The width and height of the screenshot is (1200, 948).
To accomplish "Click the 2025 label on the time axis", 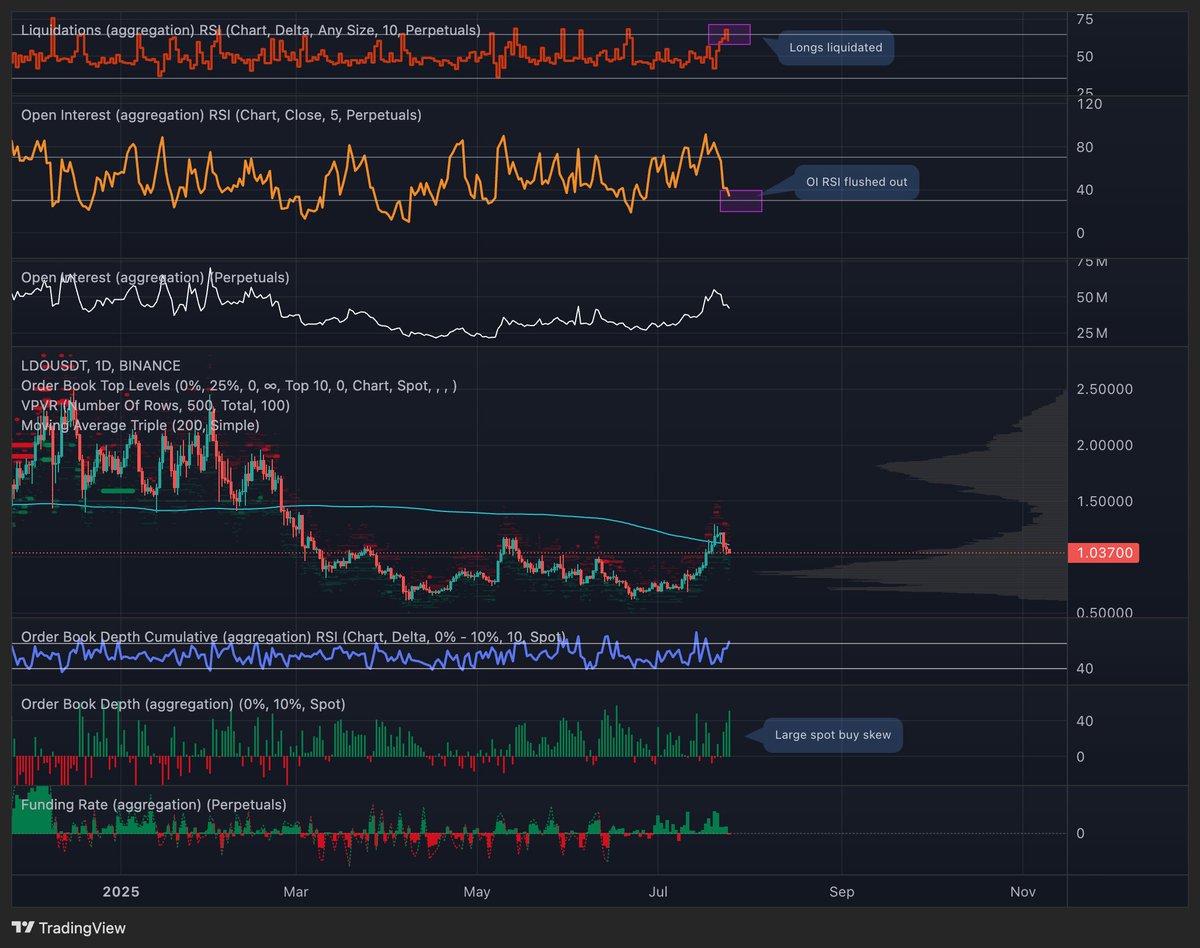I will click(120, 891).
